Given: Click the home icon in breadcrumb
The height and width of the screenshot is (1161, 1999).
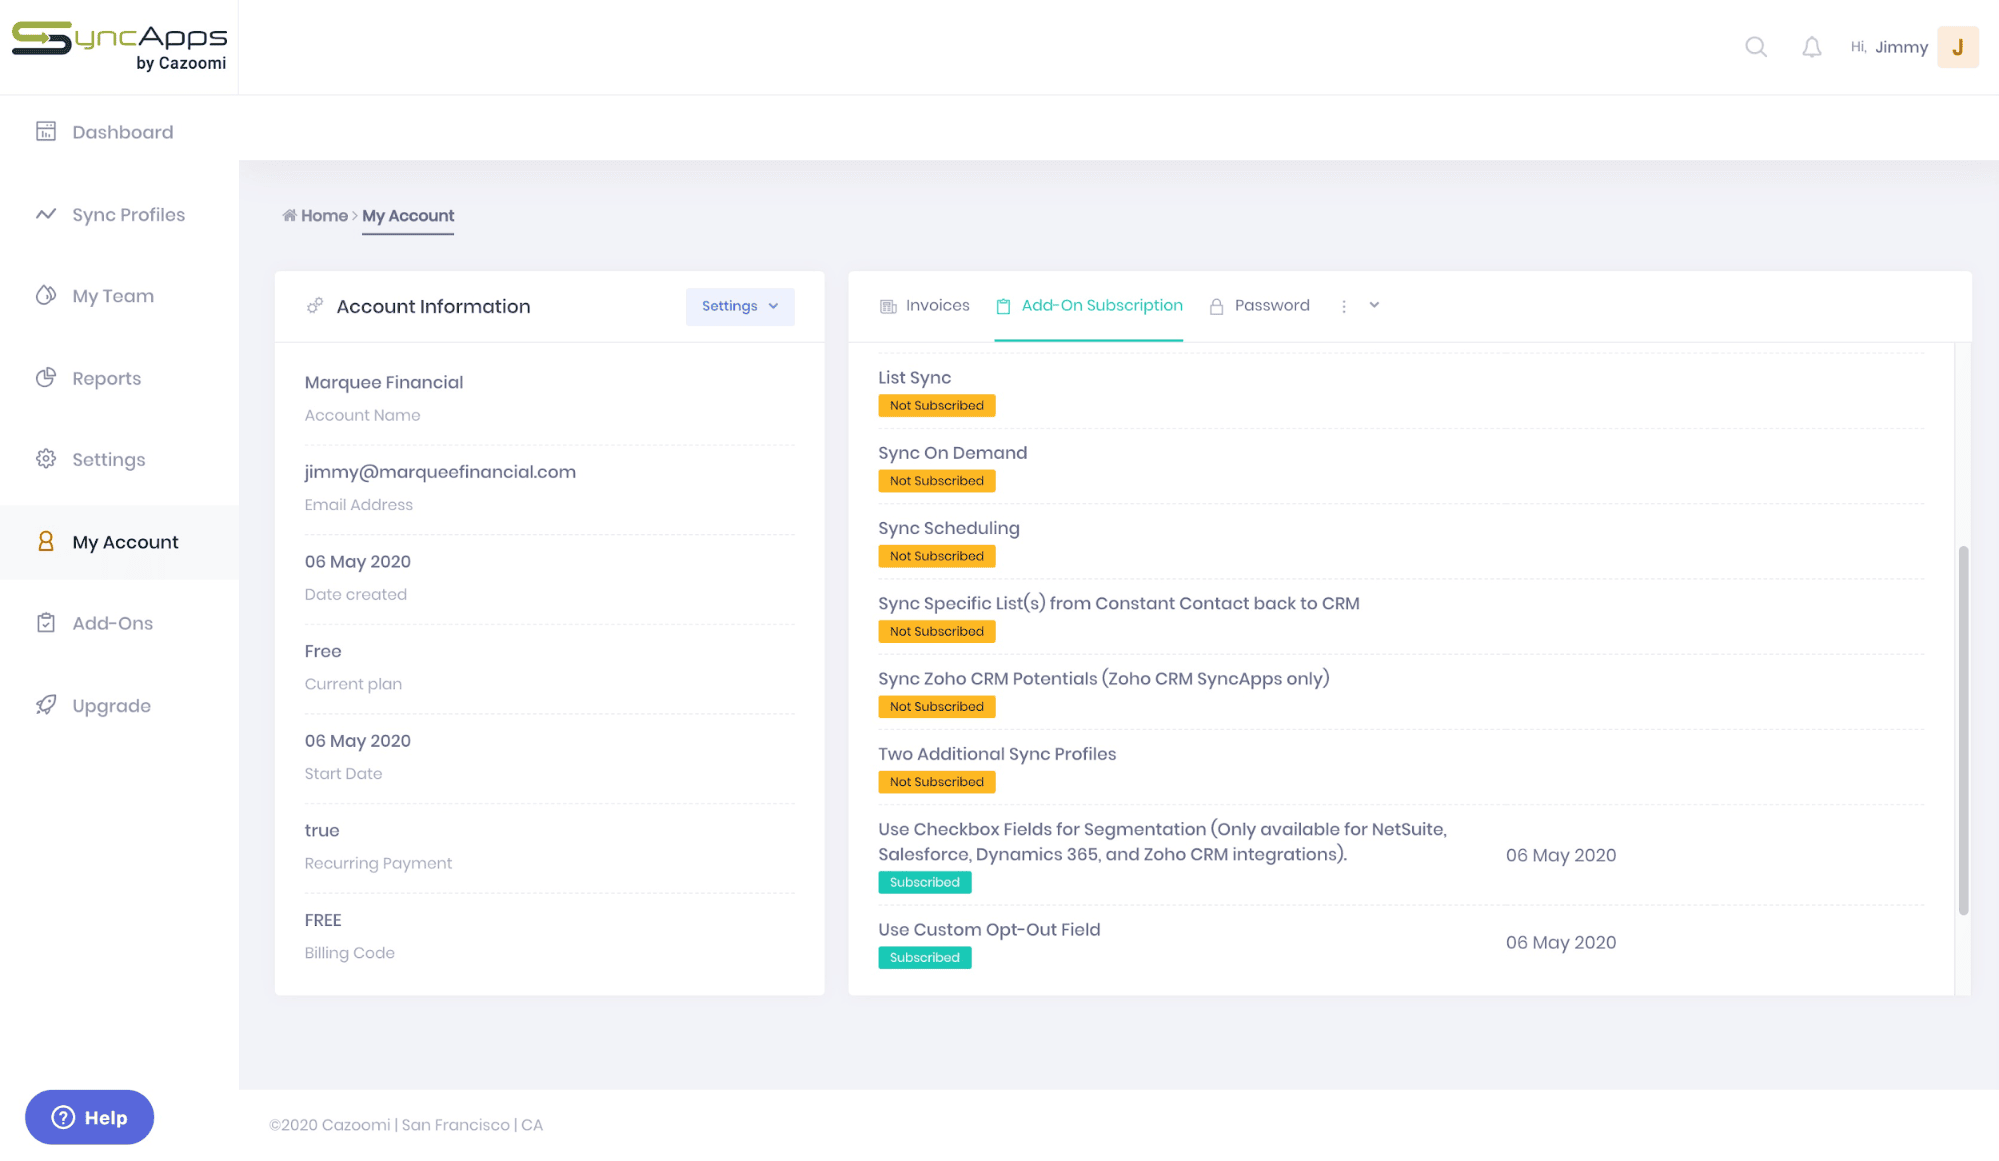Looking at the screenshot, I should (x=289, y=215).
